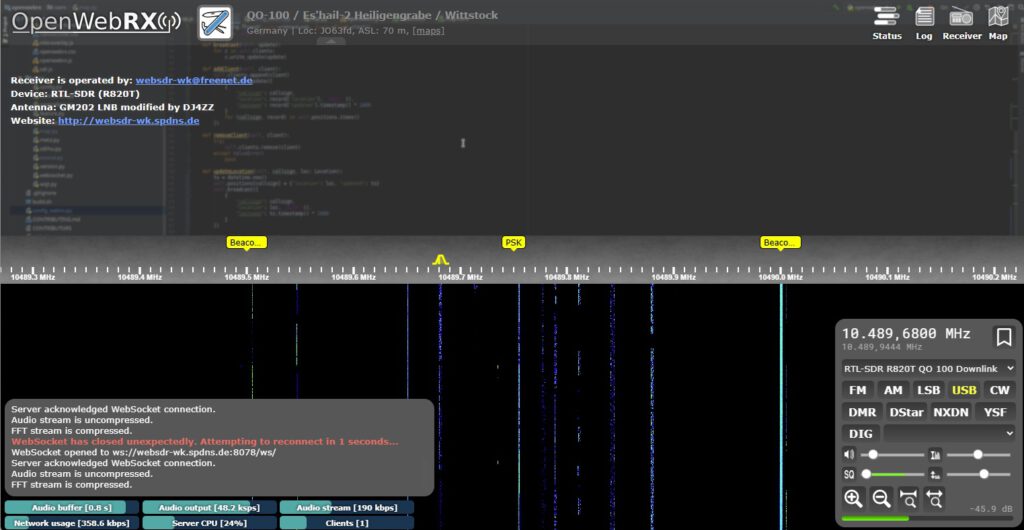1024x530 pixels.
Task: Click the bookmark icon next to frequency
Action: click(x=1002, y=337)
